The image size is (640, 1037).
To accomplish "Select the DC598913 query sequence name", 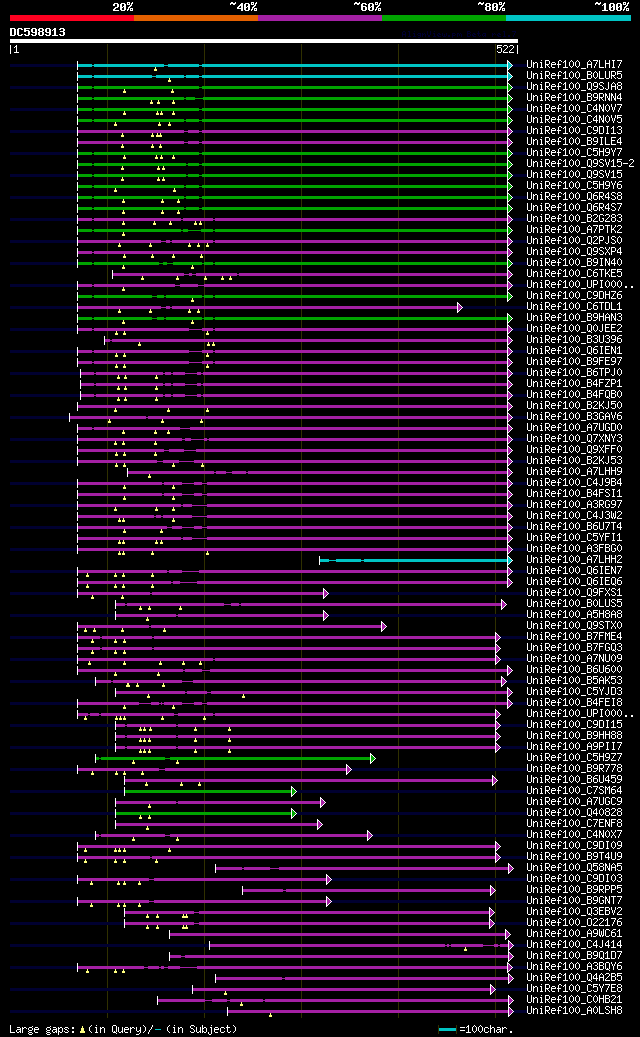I will 37,32.
